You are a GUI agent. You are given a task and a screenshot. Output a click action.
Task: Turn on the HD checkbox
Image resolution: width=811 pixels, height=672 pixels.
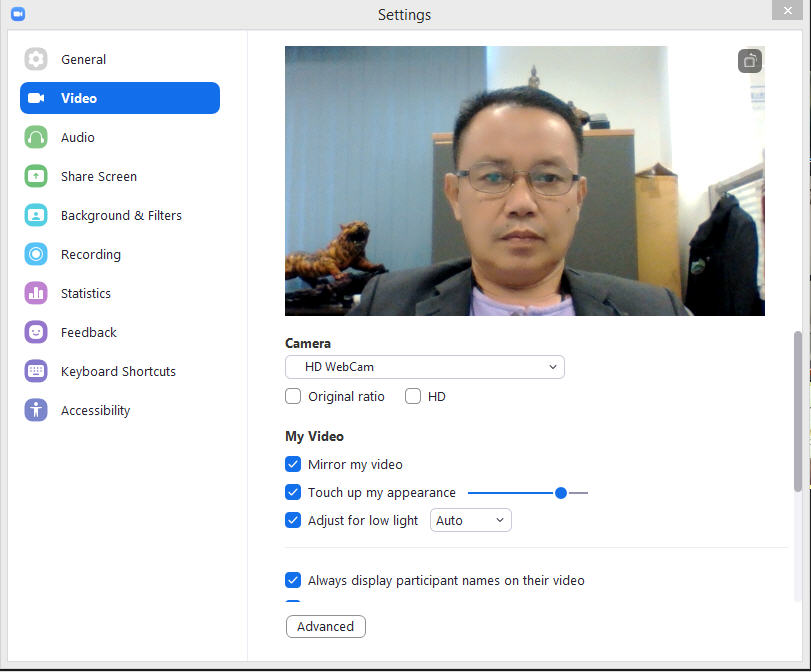coord(413,396)
